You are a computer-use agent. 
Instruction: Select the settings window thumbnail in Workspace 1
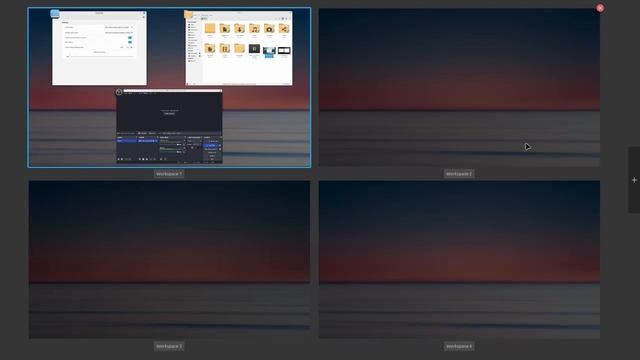(x=99, y=48)
